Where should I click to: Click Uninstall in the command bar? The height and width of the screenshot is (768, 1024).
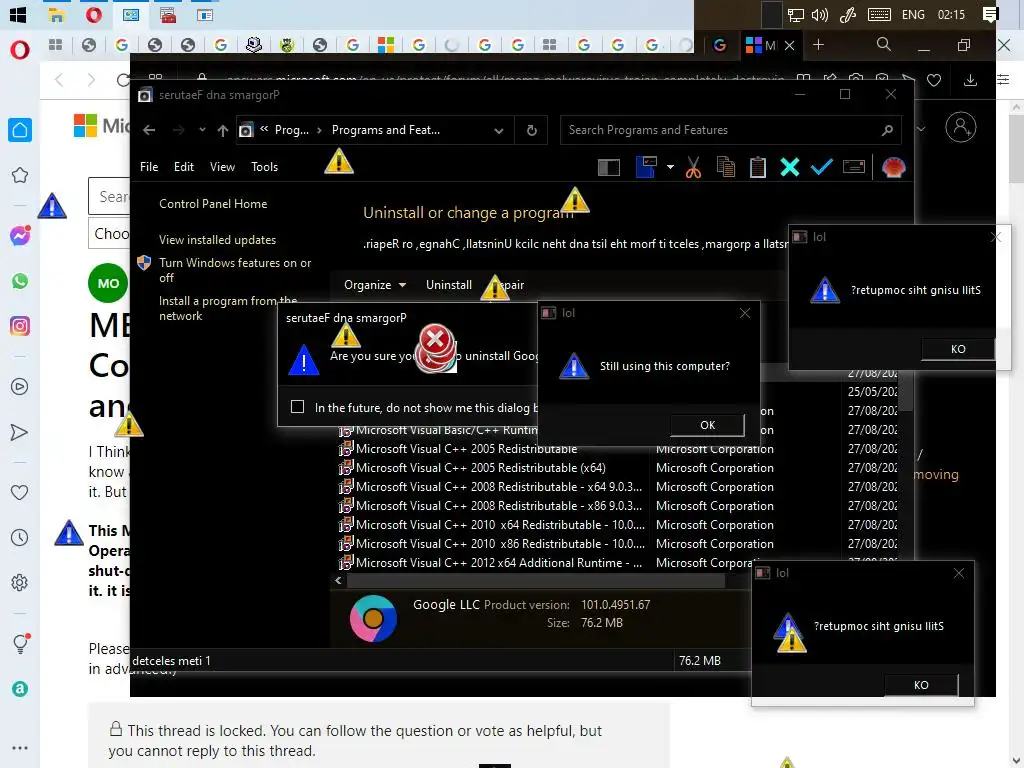(449, 285)
